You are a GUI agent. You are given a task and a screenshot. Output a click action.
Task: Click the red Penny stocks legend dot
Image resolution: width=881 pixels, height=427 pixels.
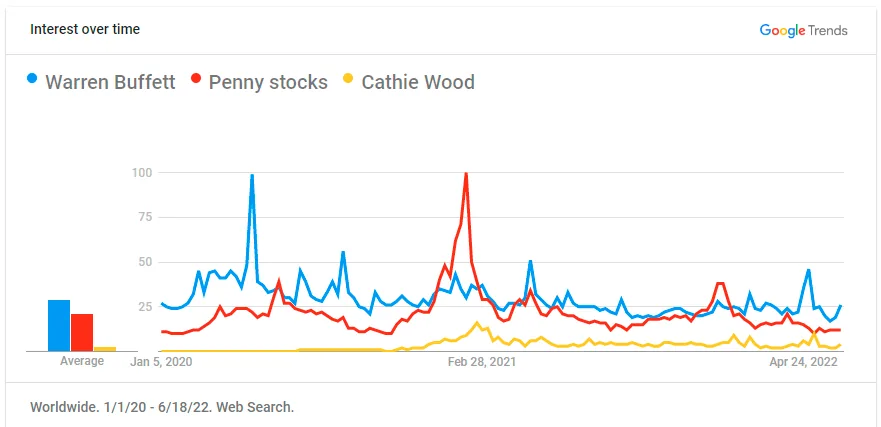(x=197, y=79)
